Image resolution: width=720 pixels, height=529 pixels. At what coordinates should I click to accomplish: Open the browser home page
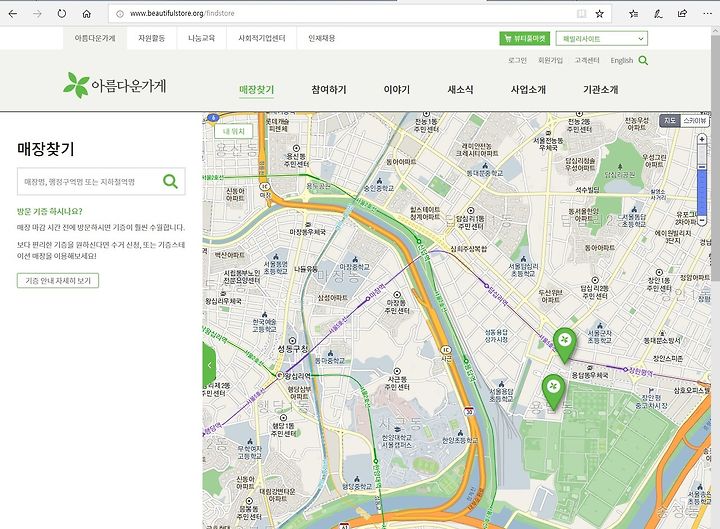(86, 14)
